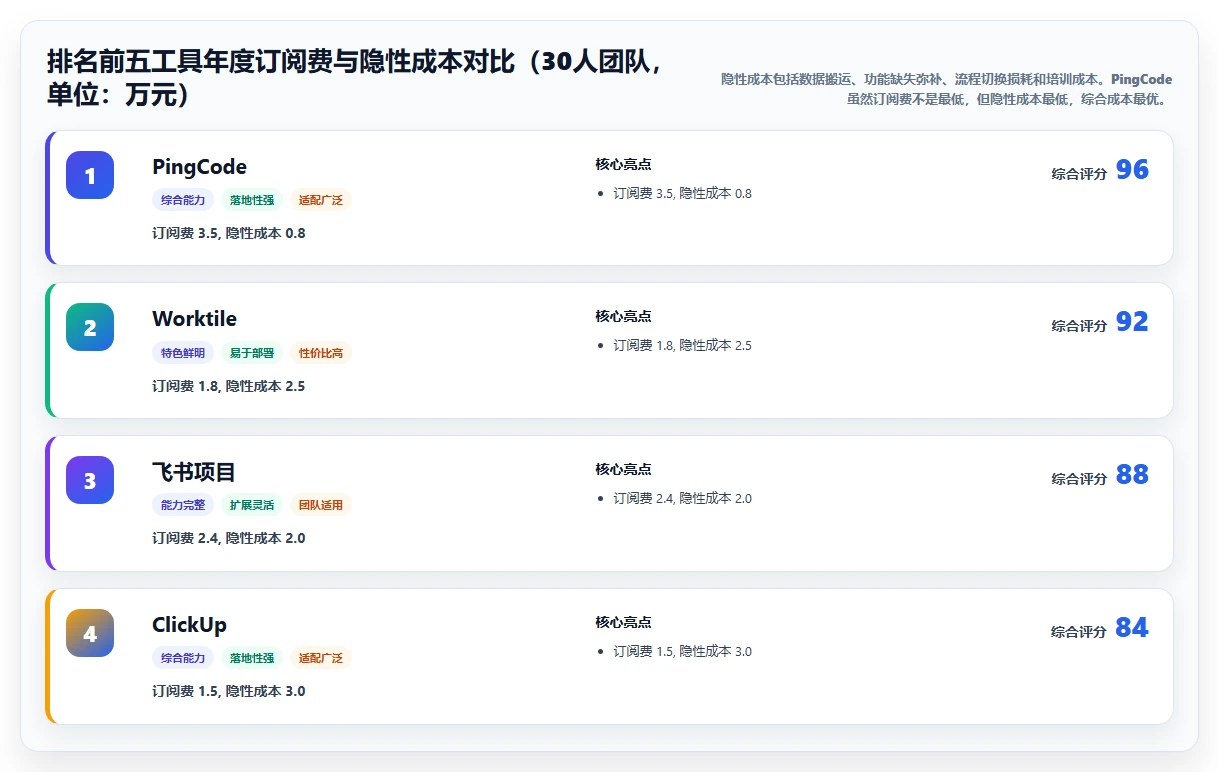Viewport: 1219px width, 772px height.
Task: Click the page title 排名前五工具年度订阅费
Action: 354,79
